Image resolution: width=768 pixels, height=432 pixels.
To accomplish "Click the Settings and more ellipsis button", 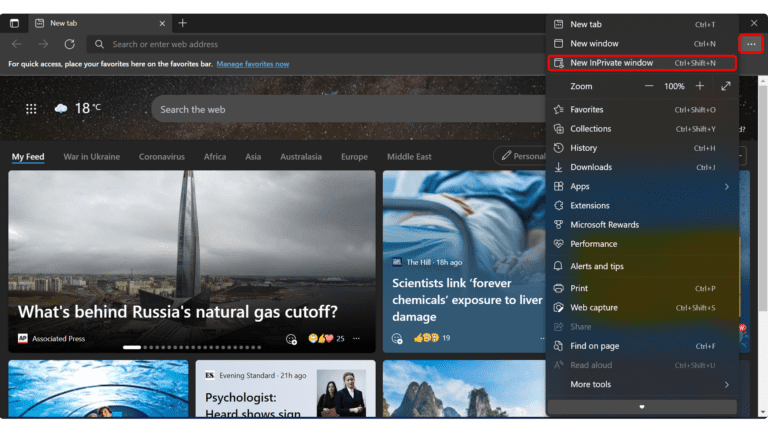I will [x=751, y=44].
